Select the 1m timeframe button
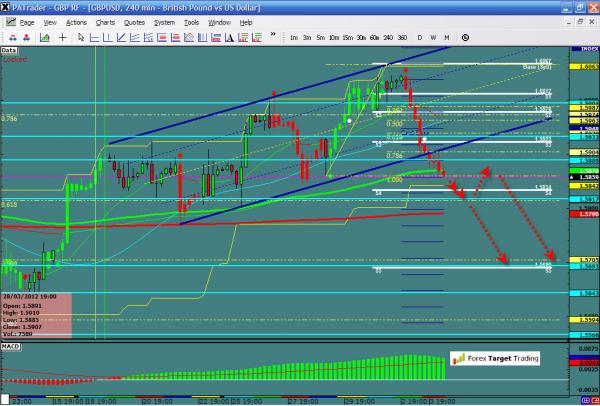This screenshot has height=406, width=600. (x=295, y=37)
